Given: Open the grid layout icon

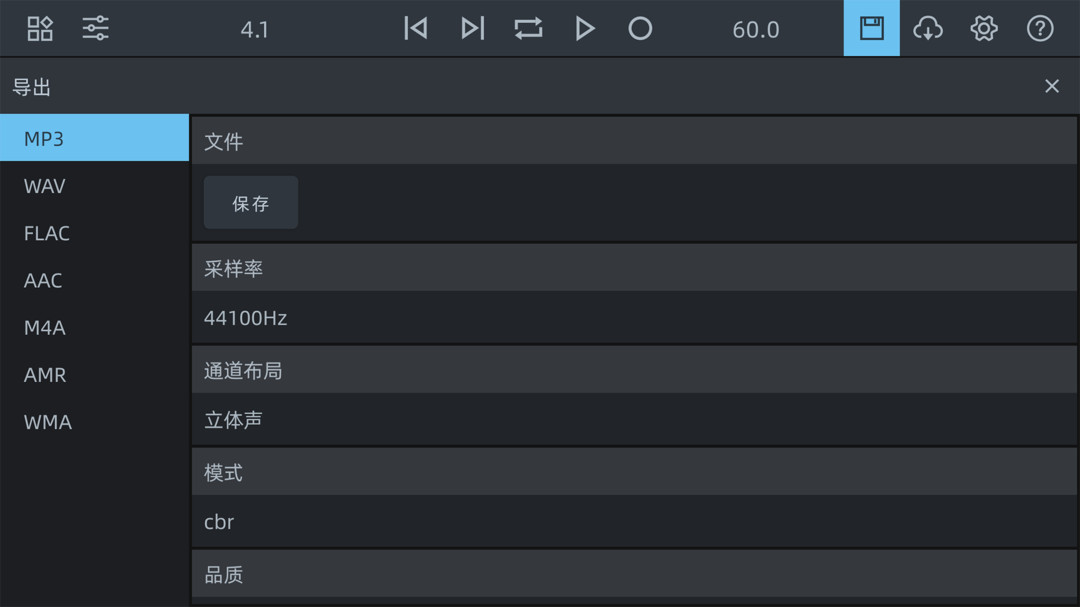Looking at the screenshot, I should tap(40, 29).
